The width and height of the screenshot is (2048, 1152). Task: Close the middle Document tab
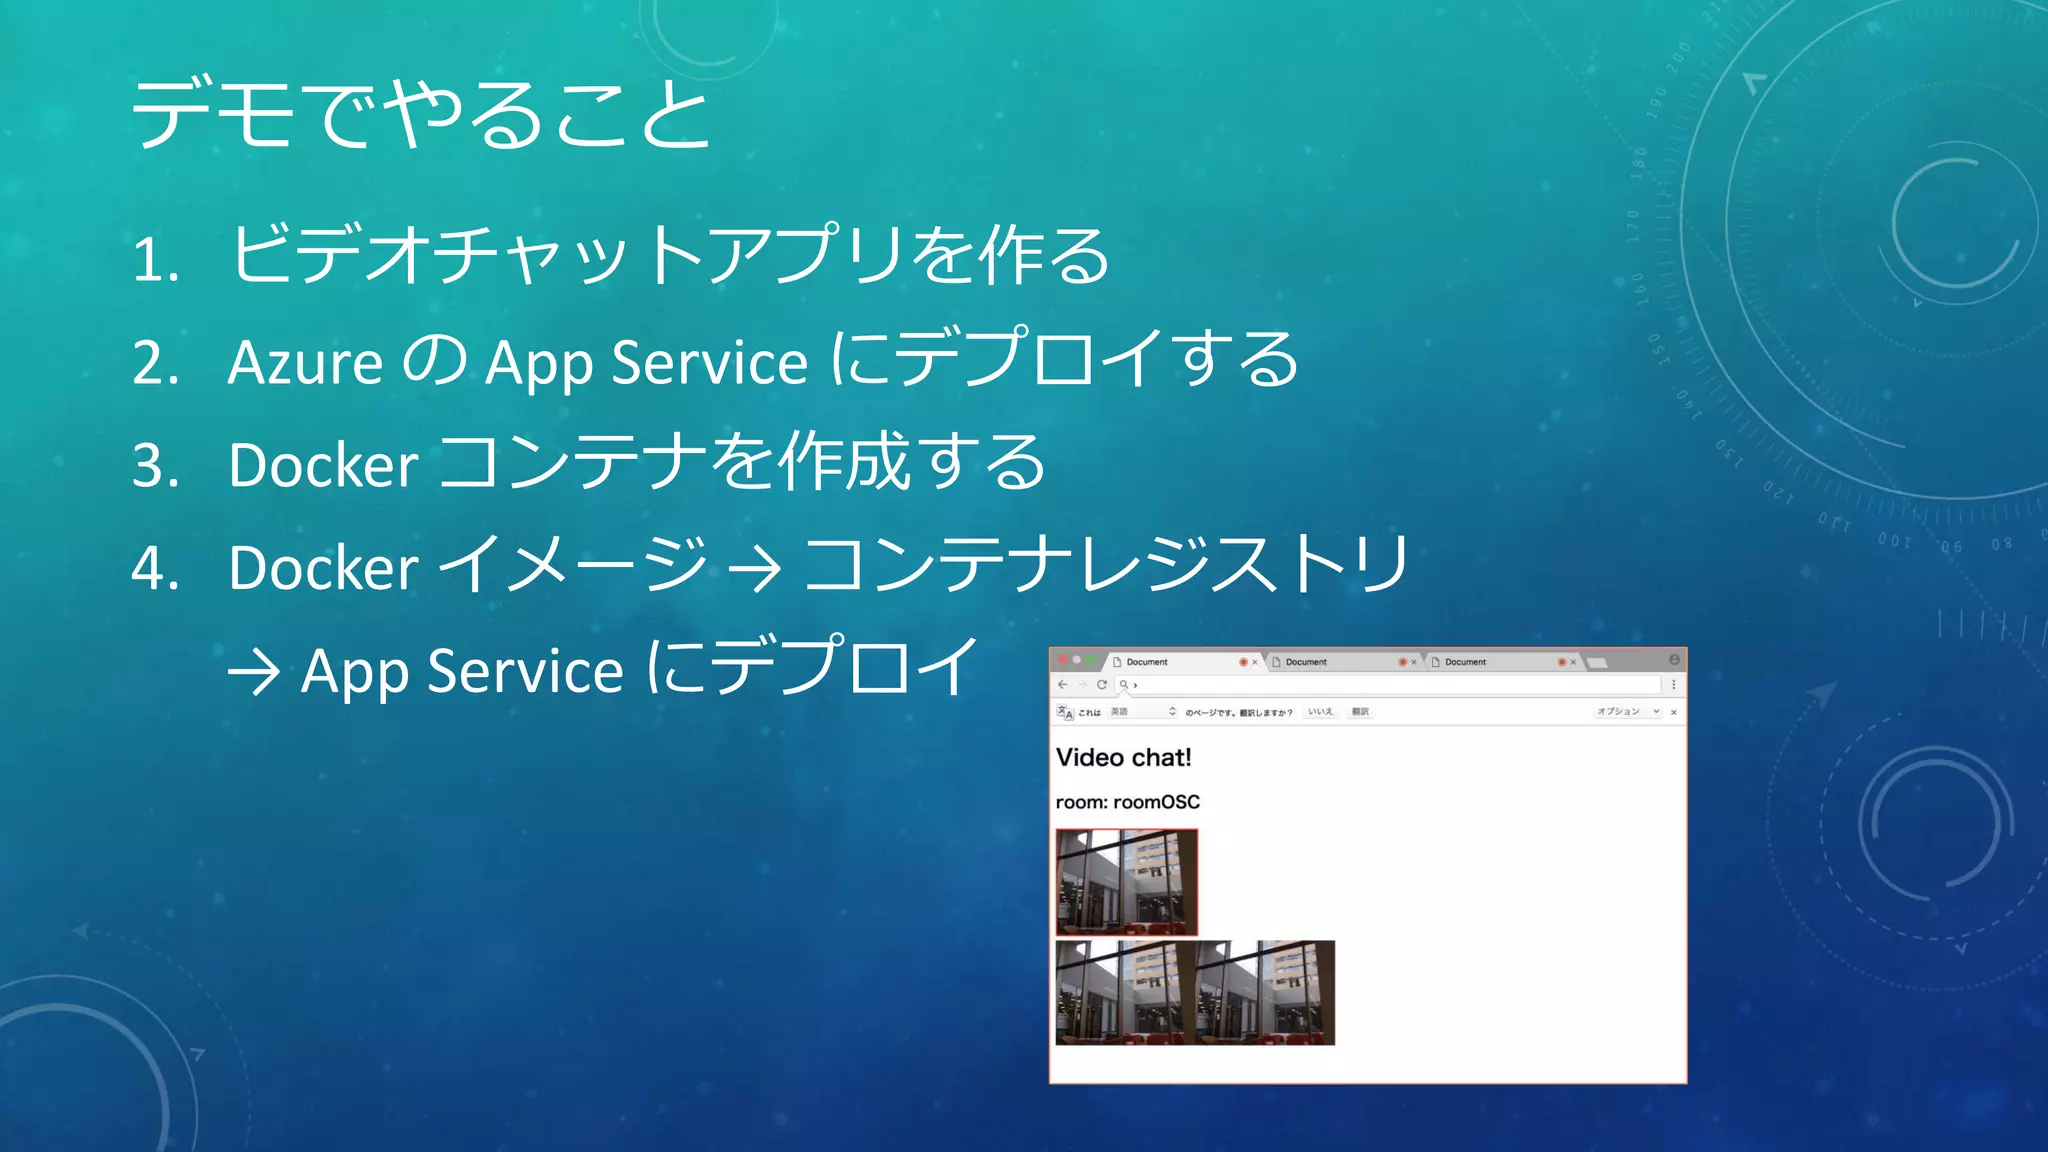(1414, 662)
